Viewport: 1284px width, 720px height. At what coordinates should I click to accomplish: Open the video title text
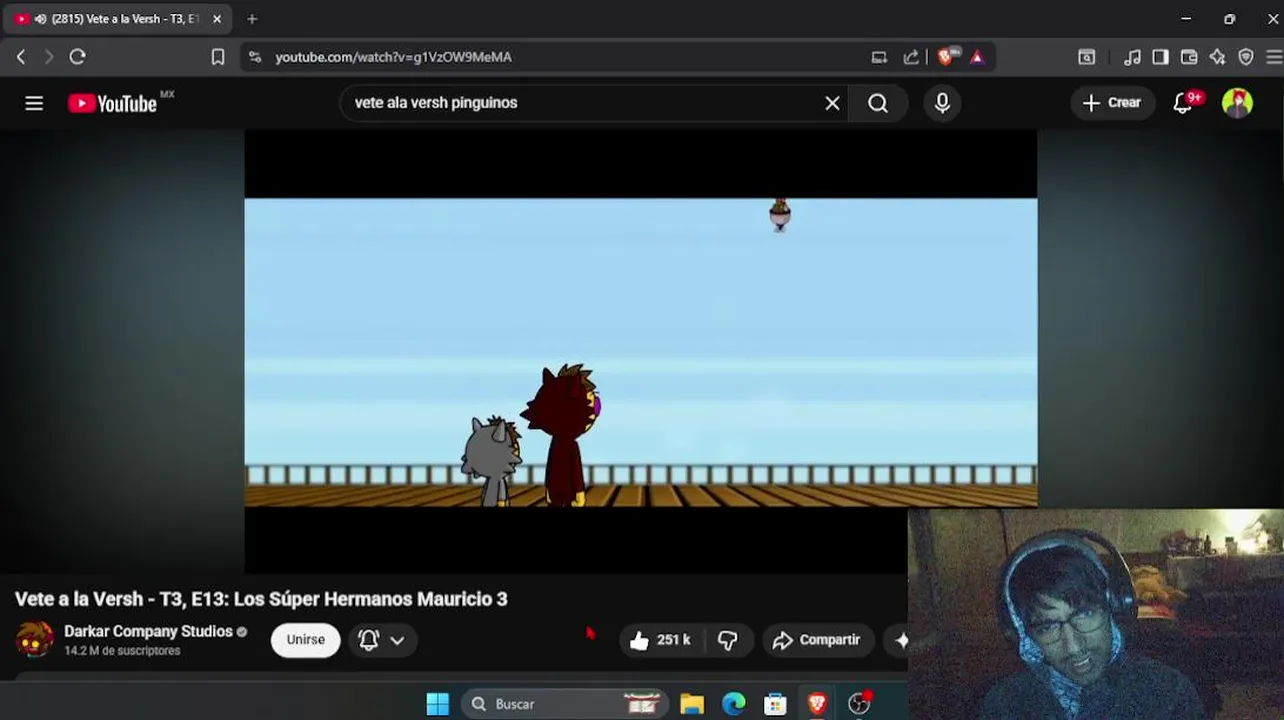pos(261,599)
